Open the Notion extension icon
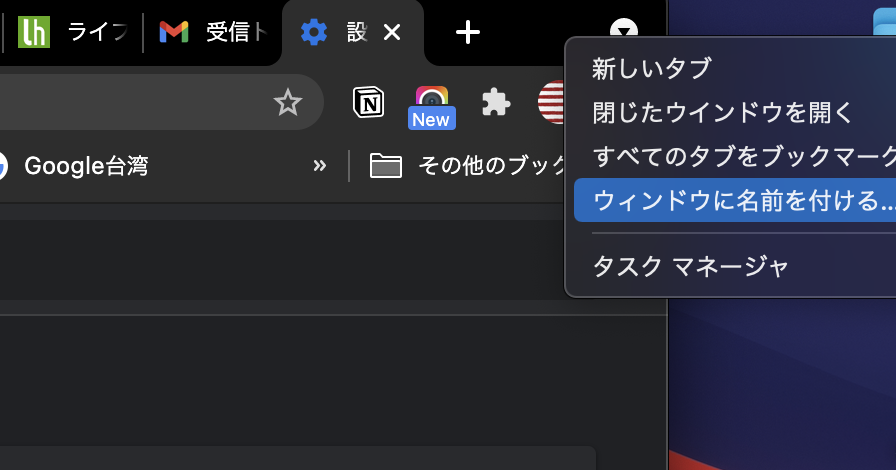 click(368, 102)
